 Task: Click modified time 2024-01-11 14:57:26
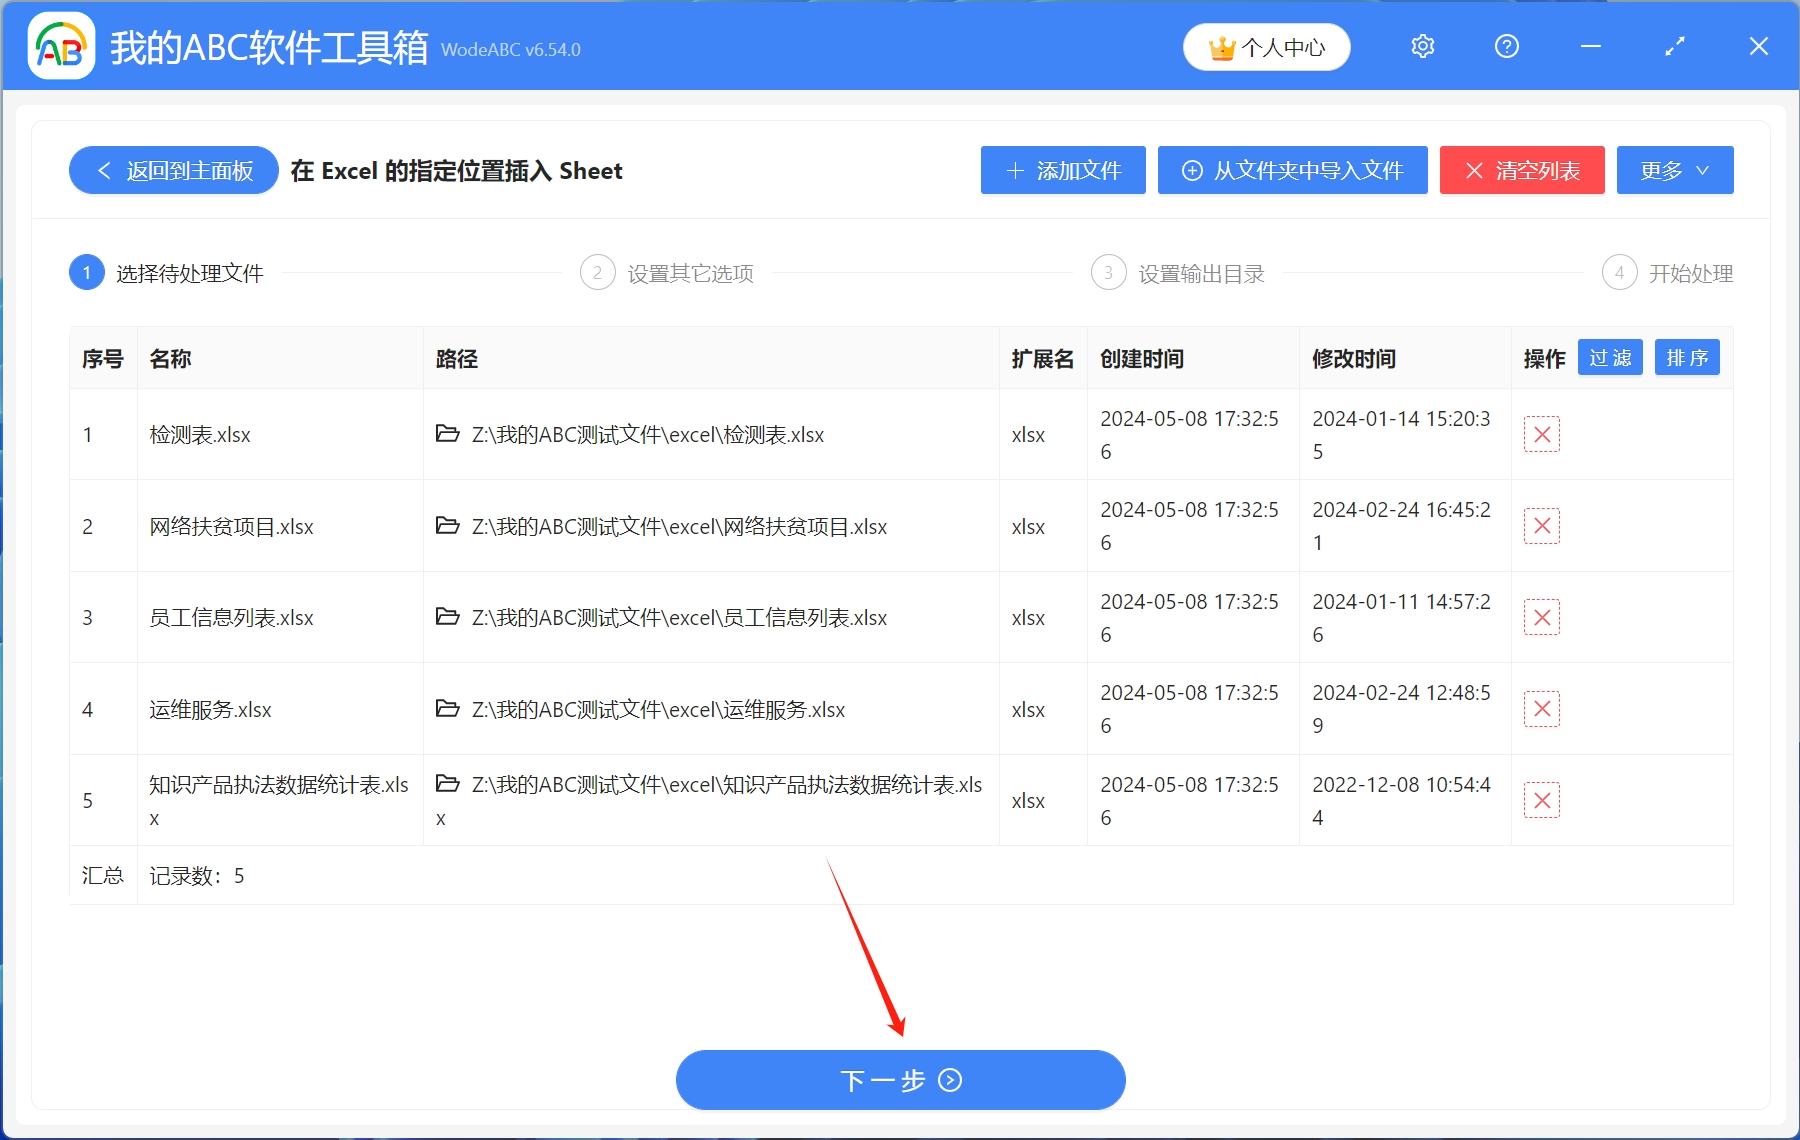tap(1401, 618)
